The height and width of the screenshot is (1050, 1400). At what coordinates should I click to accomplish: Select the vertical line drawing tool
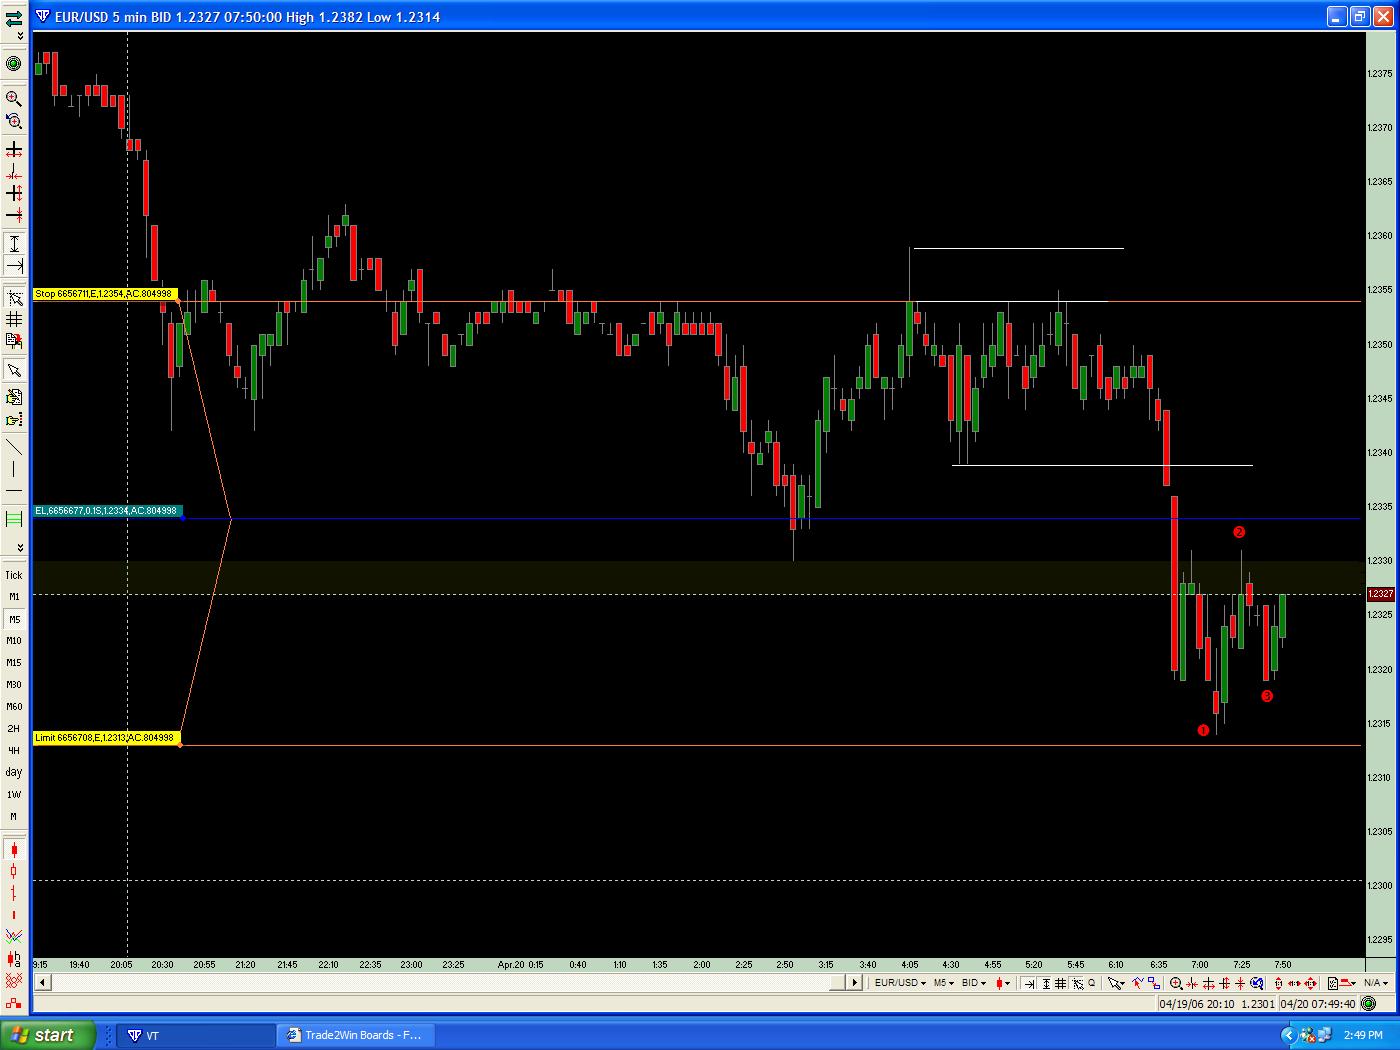(14, 469)
